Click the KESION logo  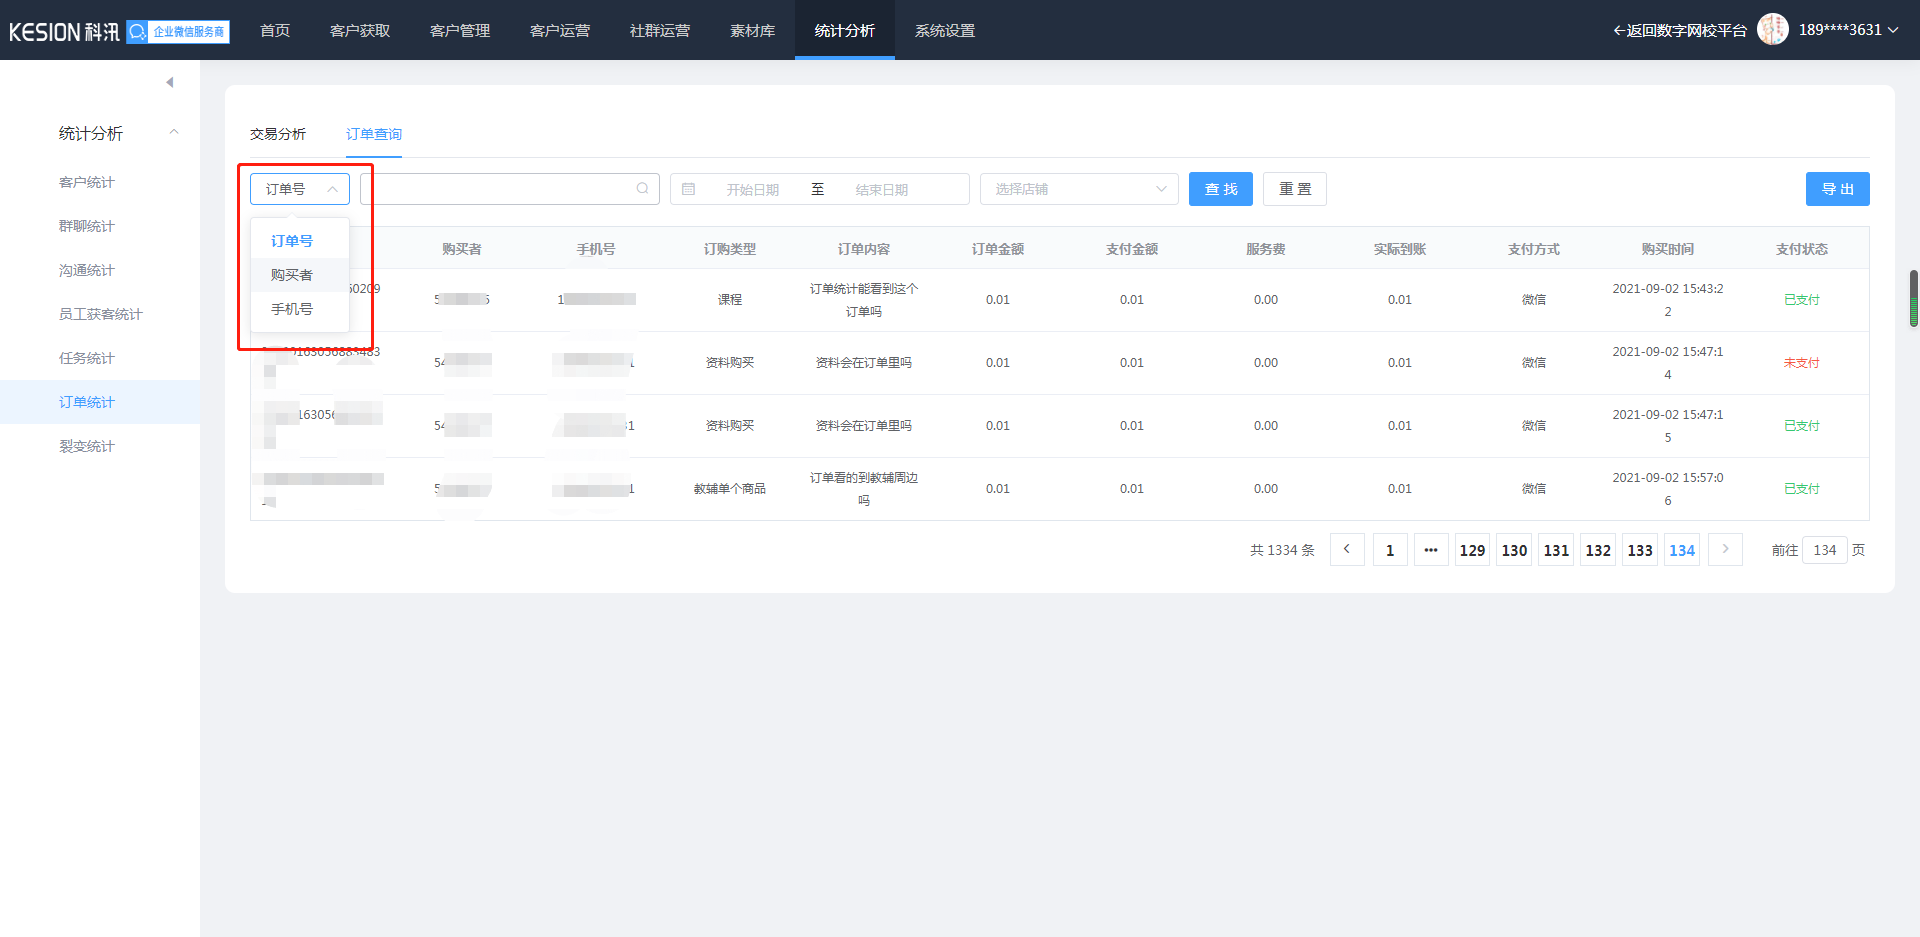pos(64,32)
